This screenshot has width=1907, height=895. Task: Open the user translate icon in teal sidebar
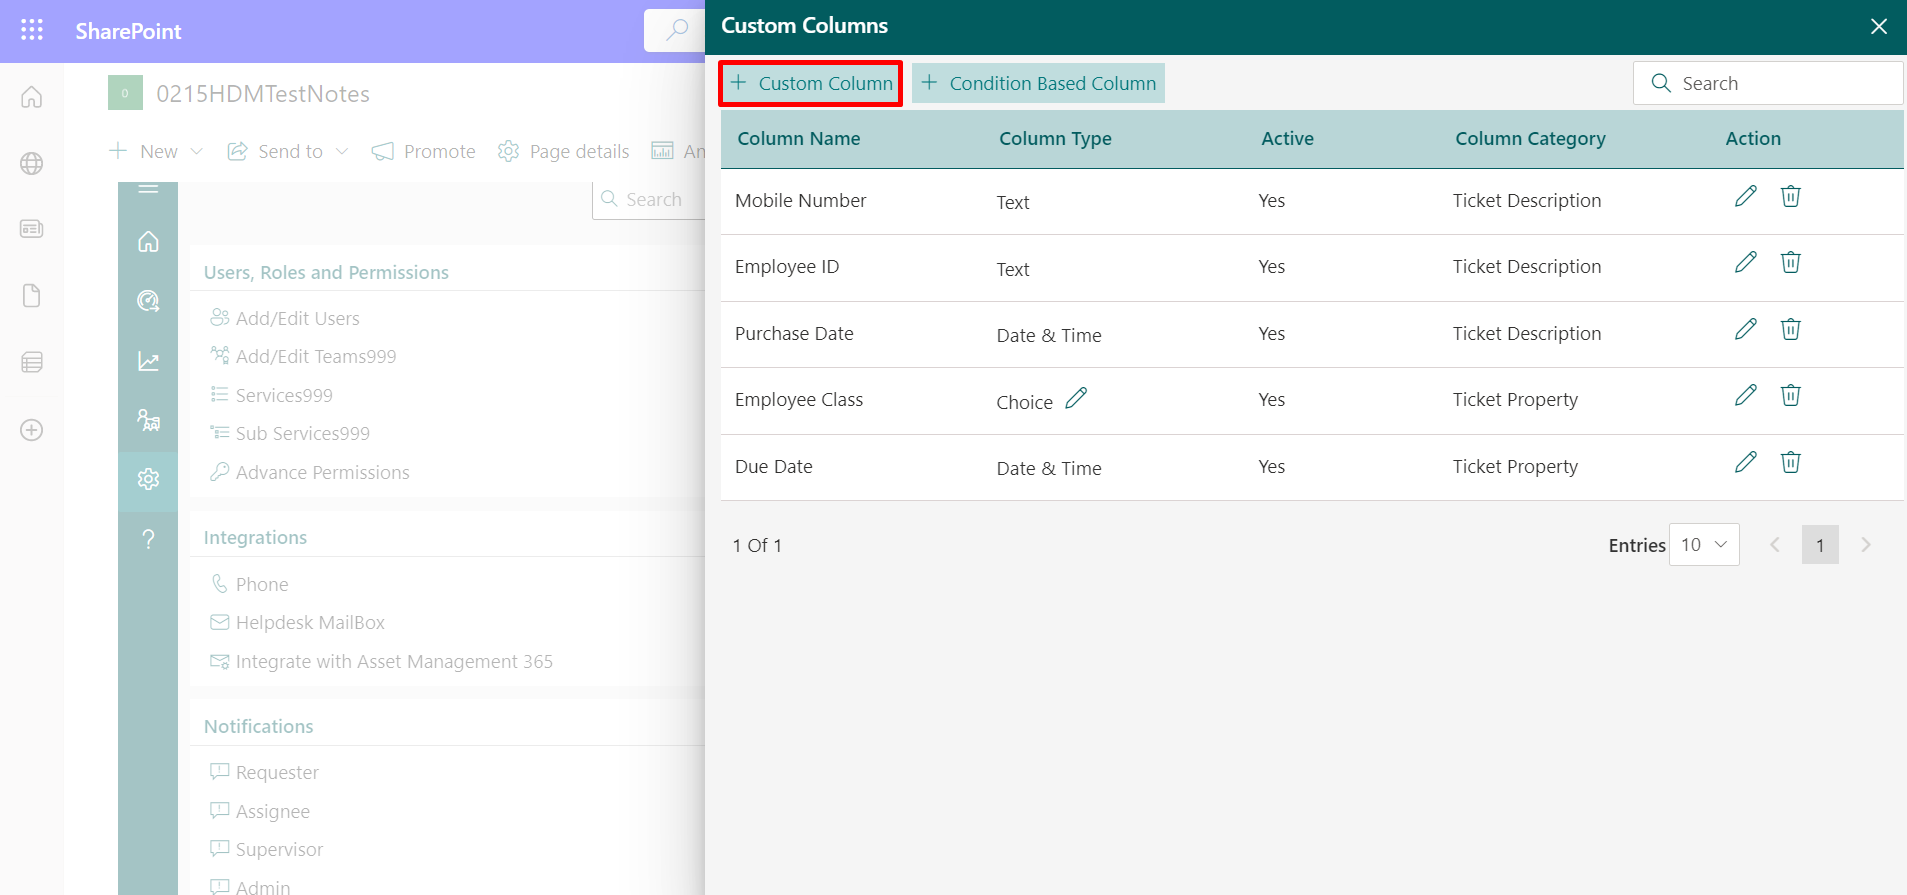[148, 420]
